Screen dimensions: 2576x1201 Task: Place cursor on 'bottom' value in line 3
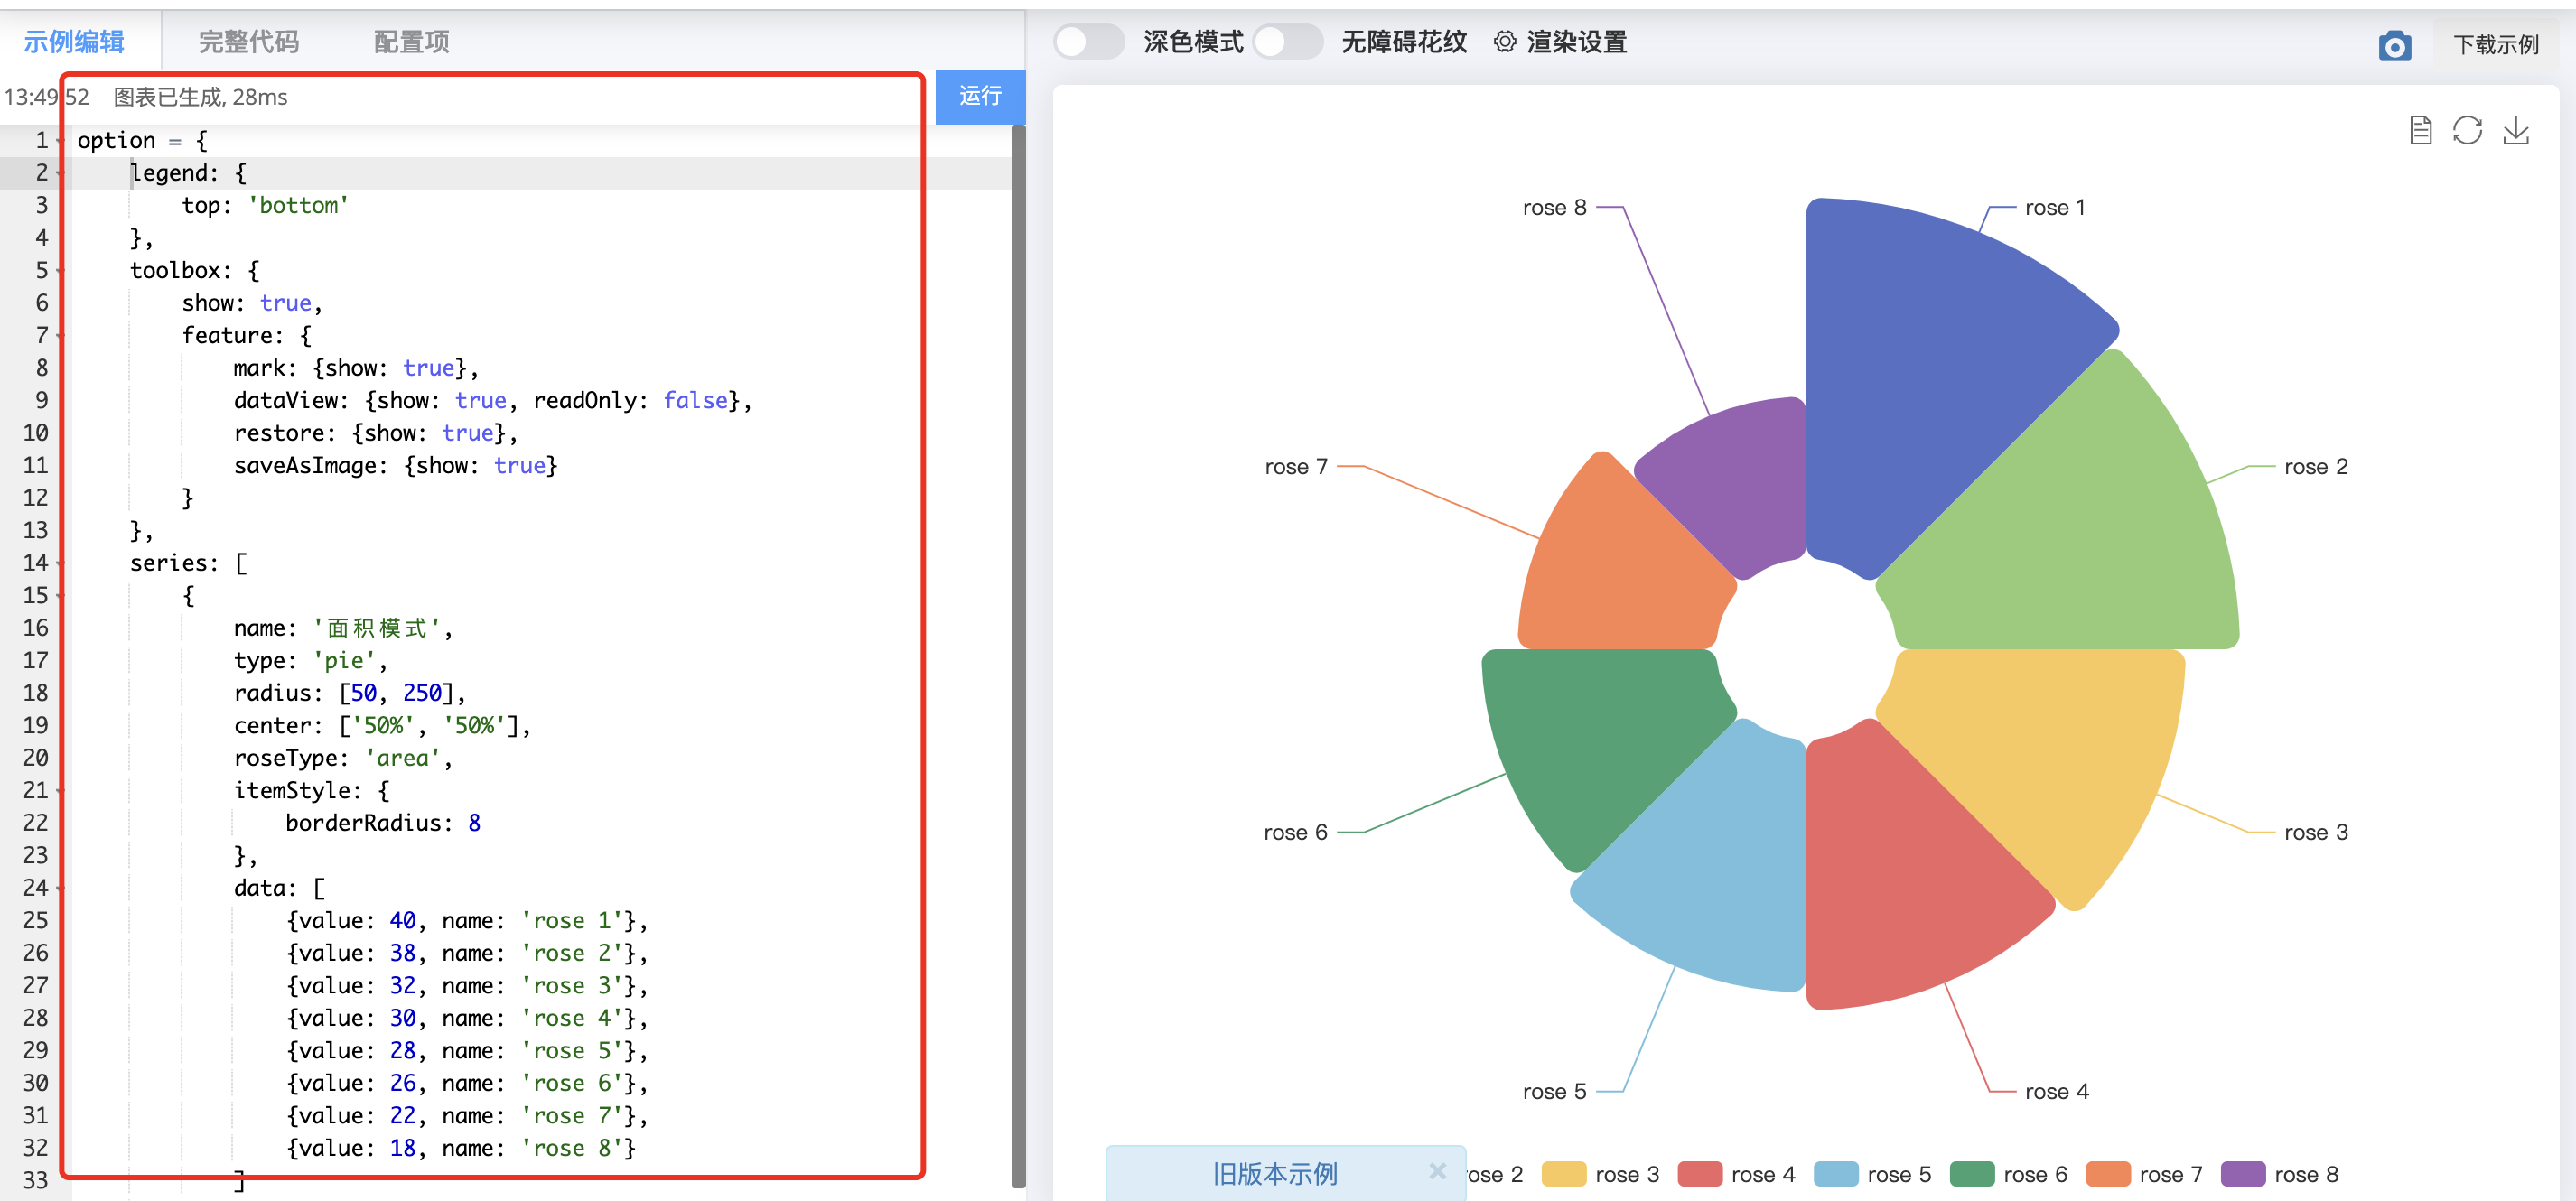point(298,206)
